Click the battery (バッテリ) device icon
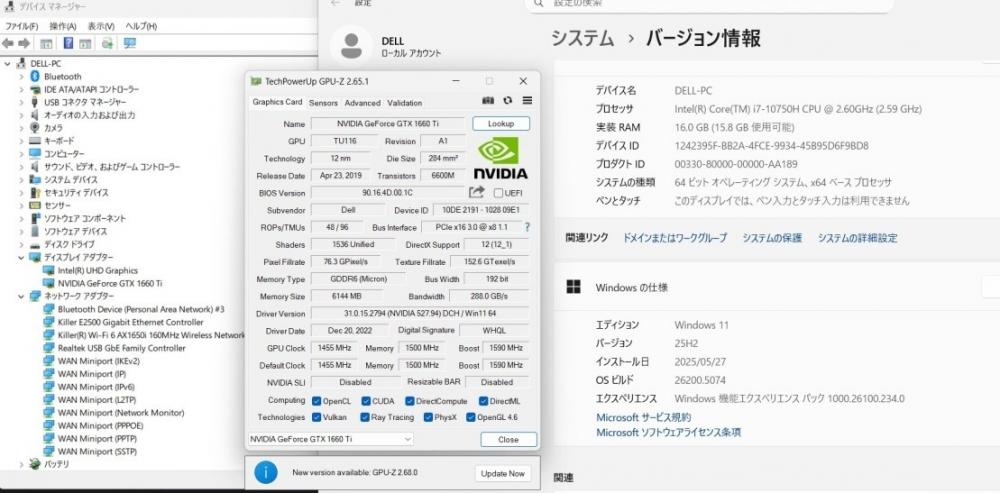1000x493 pixels. click(35, 464)
